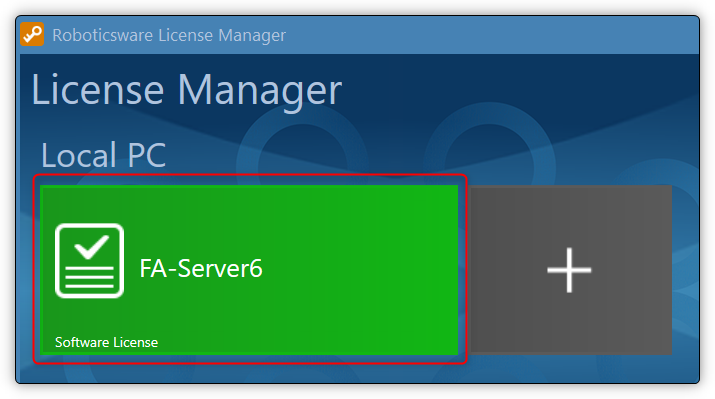Click the FA-Server6 product name text
This screenshot has width=715, height=399.
coord(201,268)
